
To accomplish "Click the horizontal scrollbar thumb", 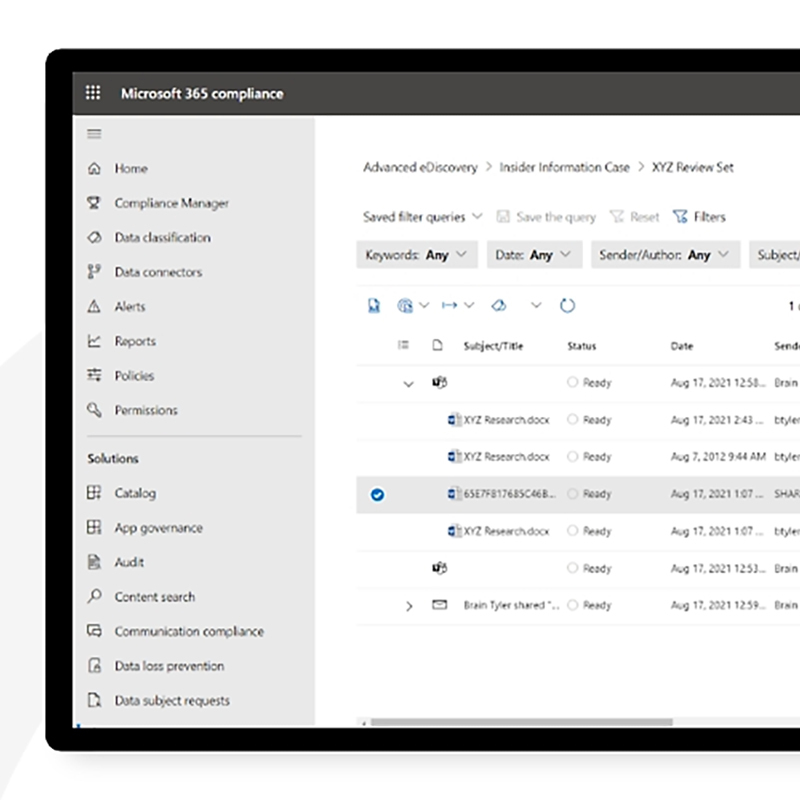I will (x=521, y=722).
